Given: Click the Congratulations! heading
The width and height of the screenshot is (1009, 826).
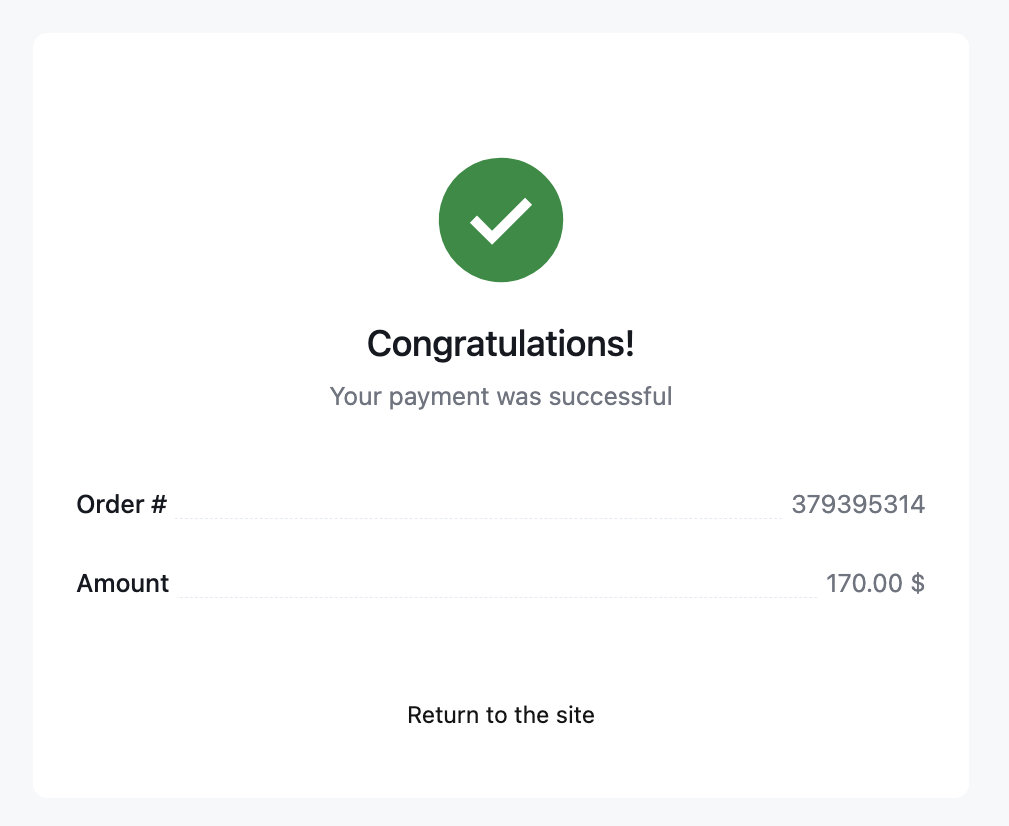Looking at the screenshot, I should [x=500, y=343].
